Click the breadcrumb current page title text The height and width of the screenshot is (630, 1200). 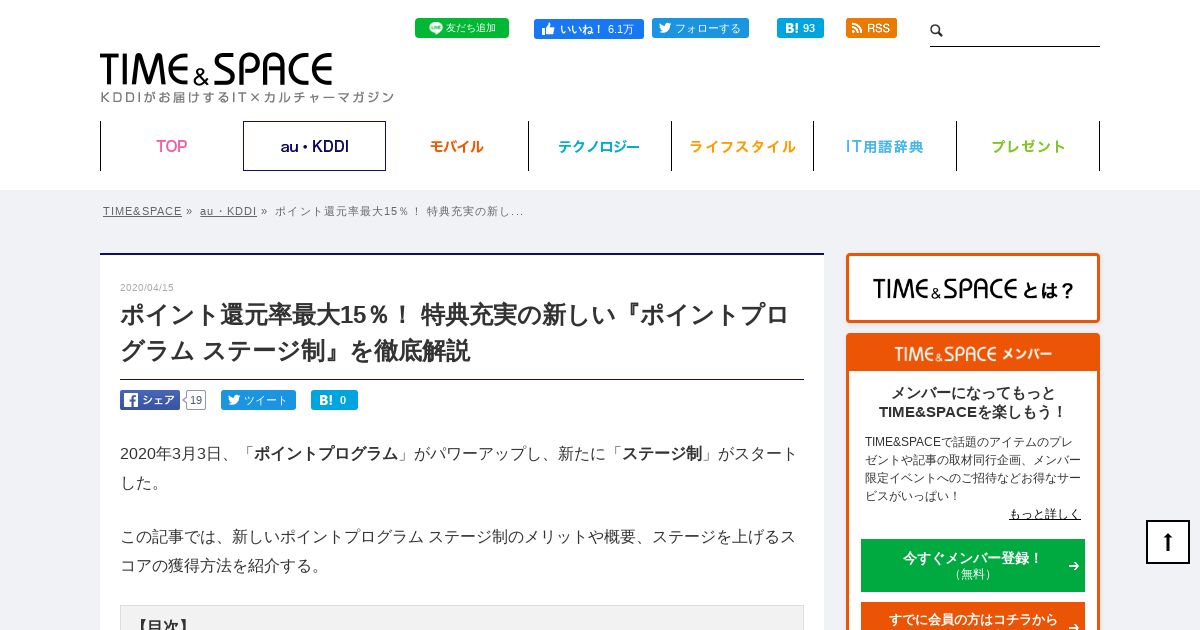click(399, 211)
